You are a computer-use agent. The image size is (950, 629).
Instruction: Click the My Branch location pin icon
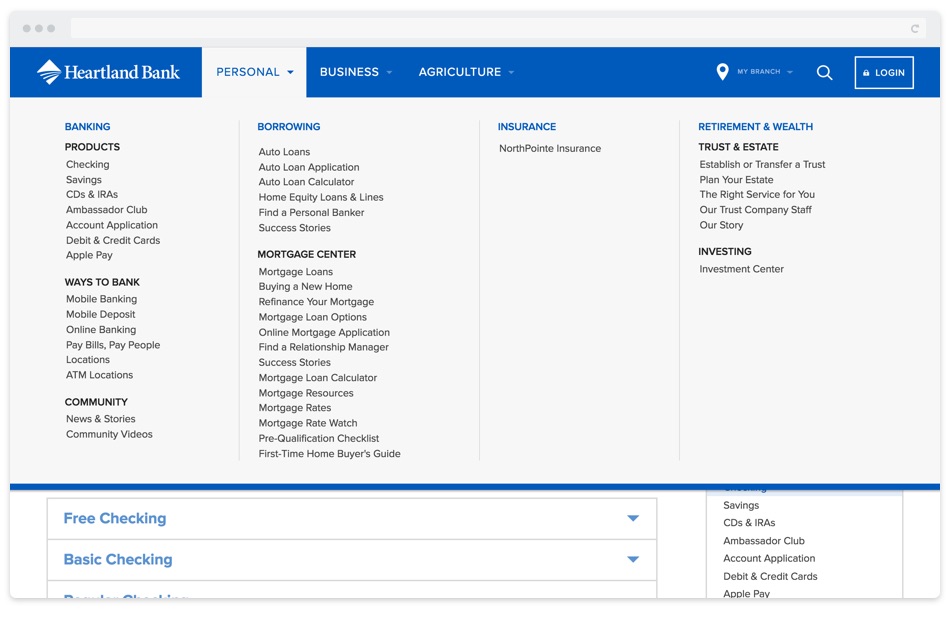coord(722,72)
